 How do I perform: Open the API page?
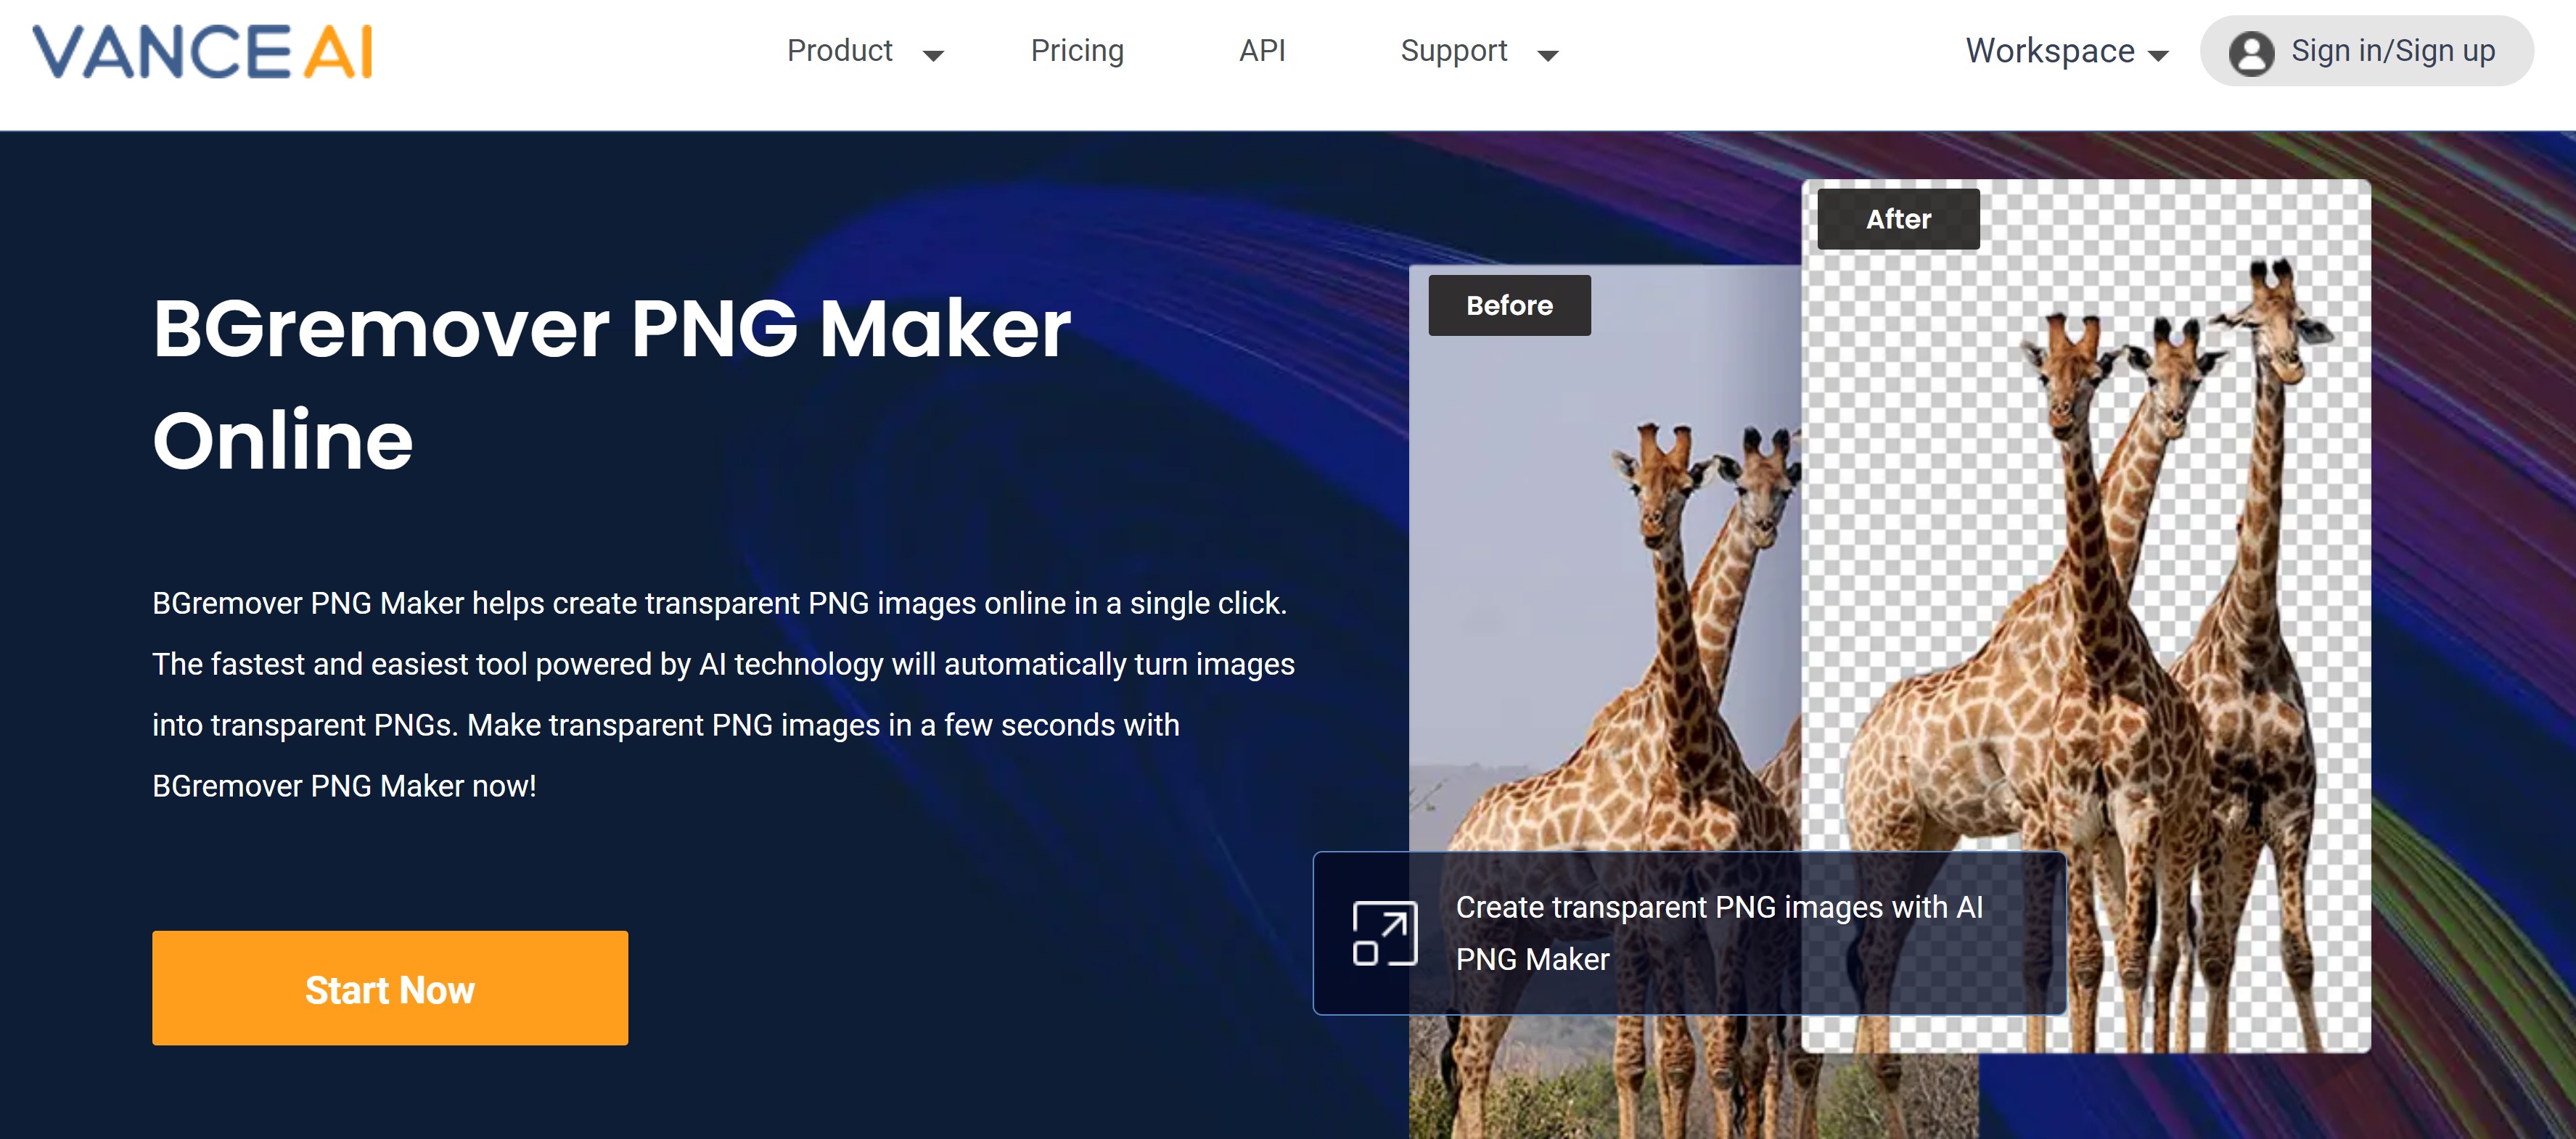[1262, 51]
